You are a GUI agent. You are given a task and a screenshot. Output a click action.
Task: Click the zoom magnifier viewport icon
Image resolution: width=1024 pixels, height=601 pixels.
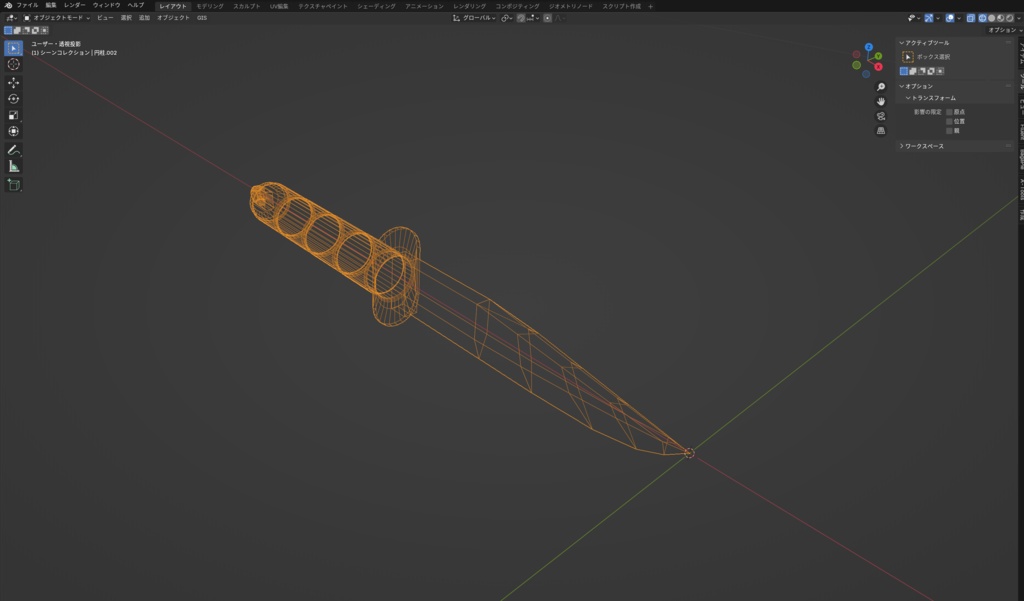click(x=880, y=87)
